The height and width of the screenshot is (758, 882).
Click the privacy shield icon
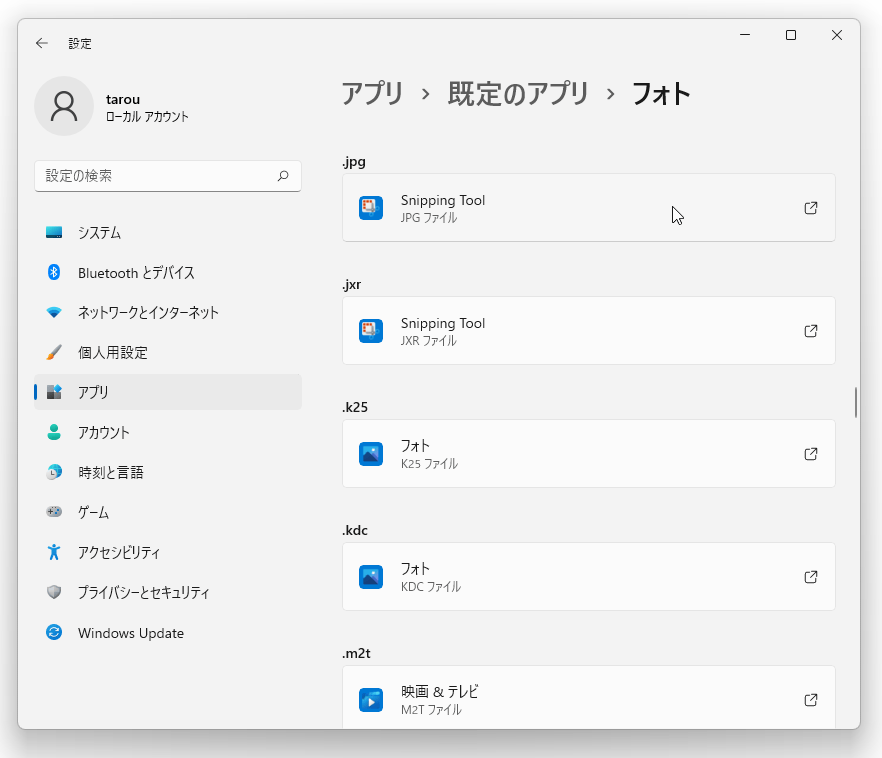[x=54, y=592]
